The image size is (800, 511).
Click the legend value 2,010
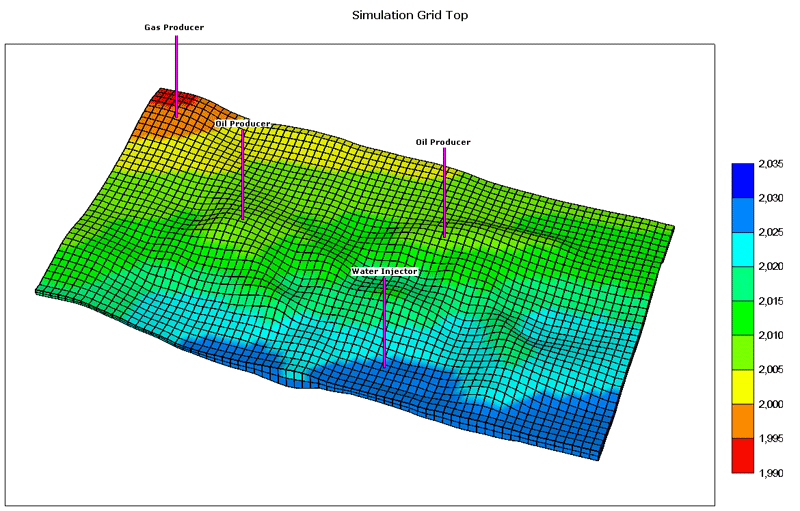click(x=770, y=336)
